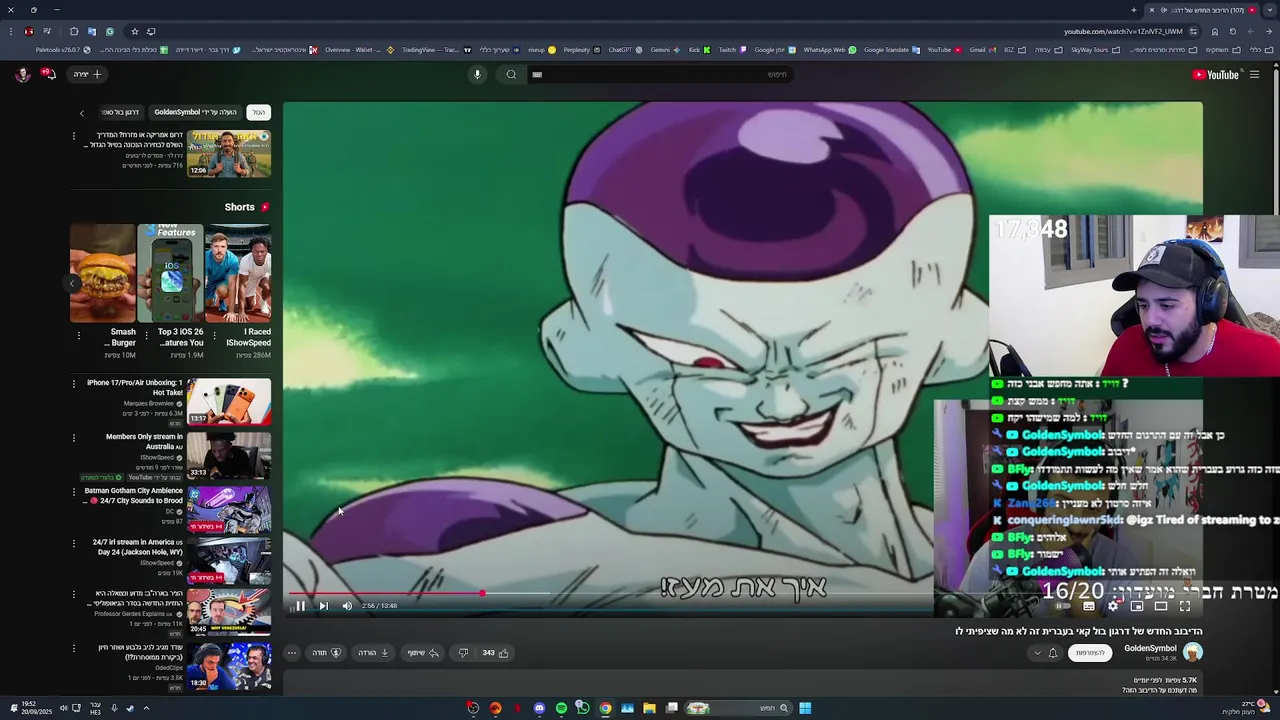Bookmark this page with star icon
Viewport: 1280px width, 720px height.
135,31
